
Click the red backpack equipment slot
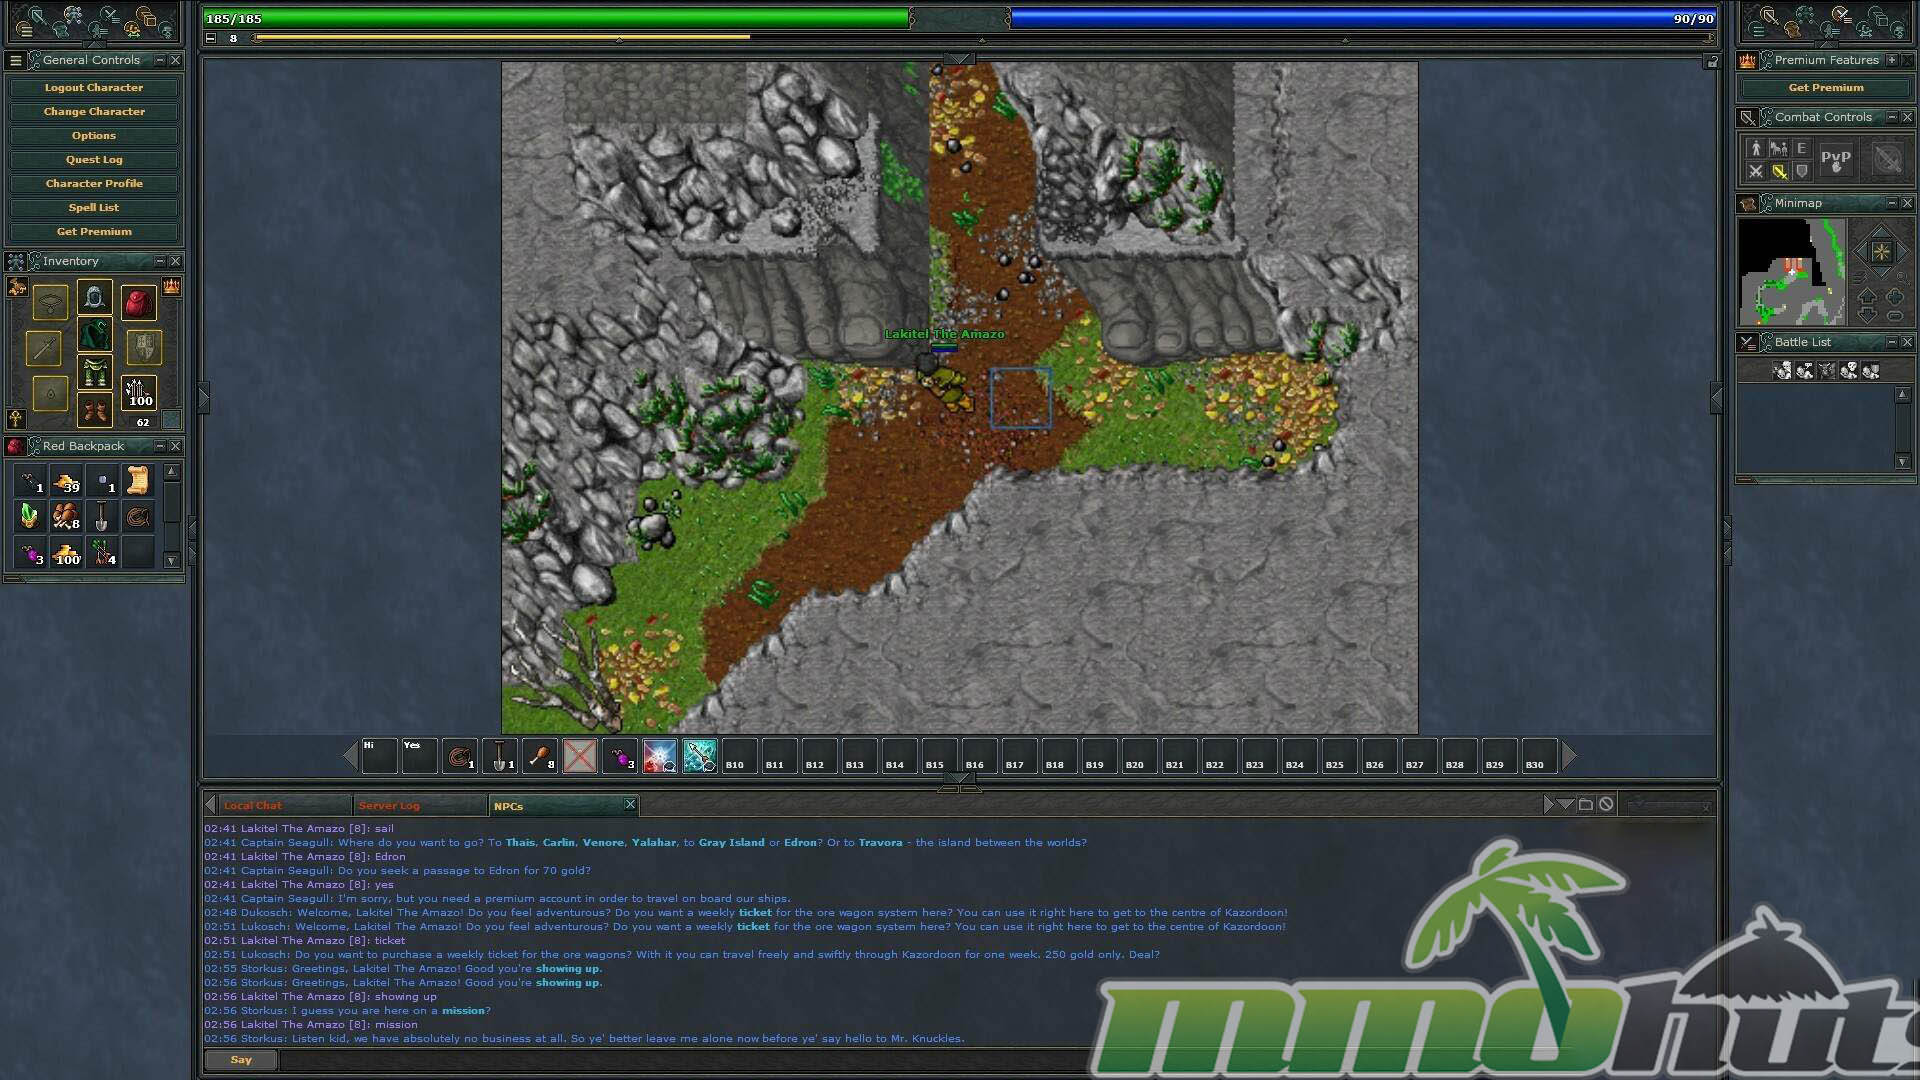tap(138, 301)
